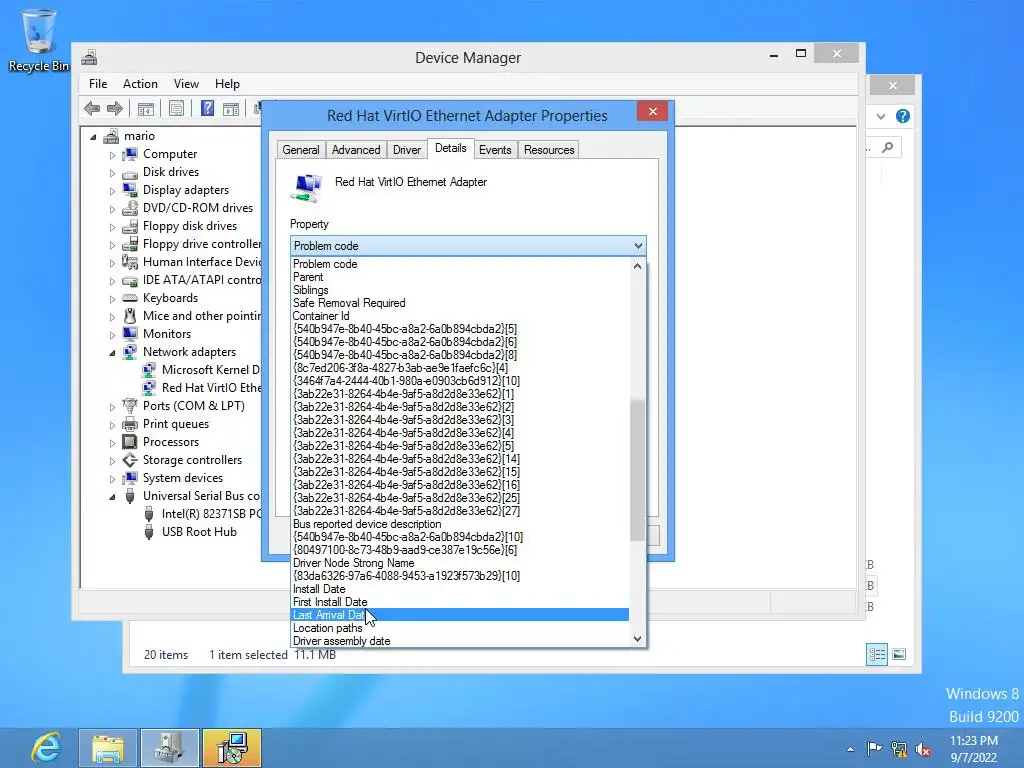
Task: Switch to details view in Explorer window
Action: coord(877,654)
